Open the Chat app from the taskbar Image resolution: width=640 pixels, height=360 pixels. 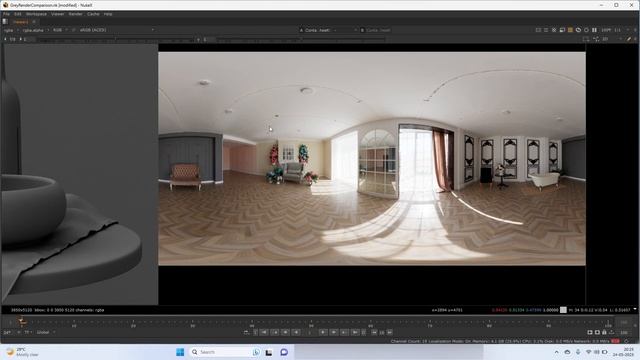(x=284, y=352)
